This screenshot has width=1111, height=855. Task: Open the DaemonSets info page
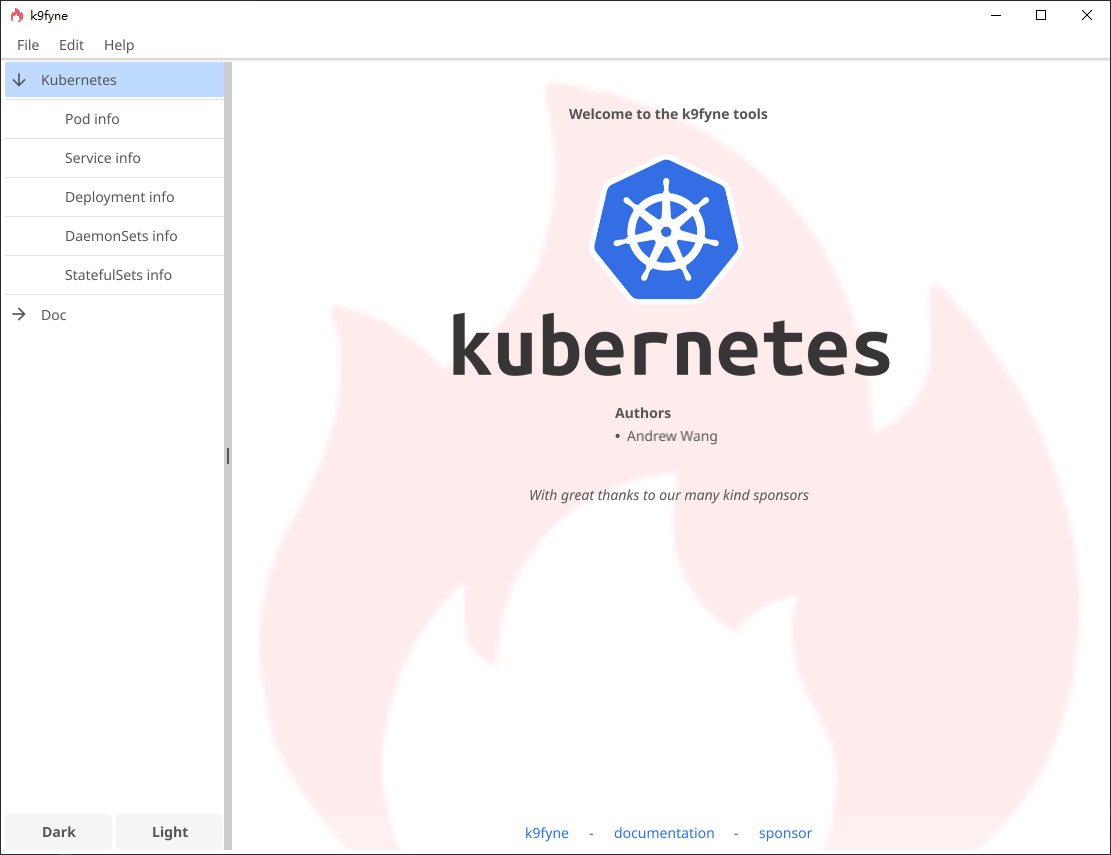pyautogui.click(x=114, y=236)
